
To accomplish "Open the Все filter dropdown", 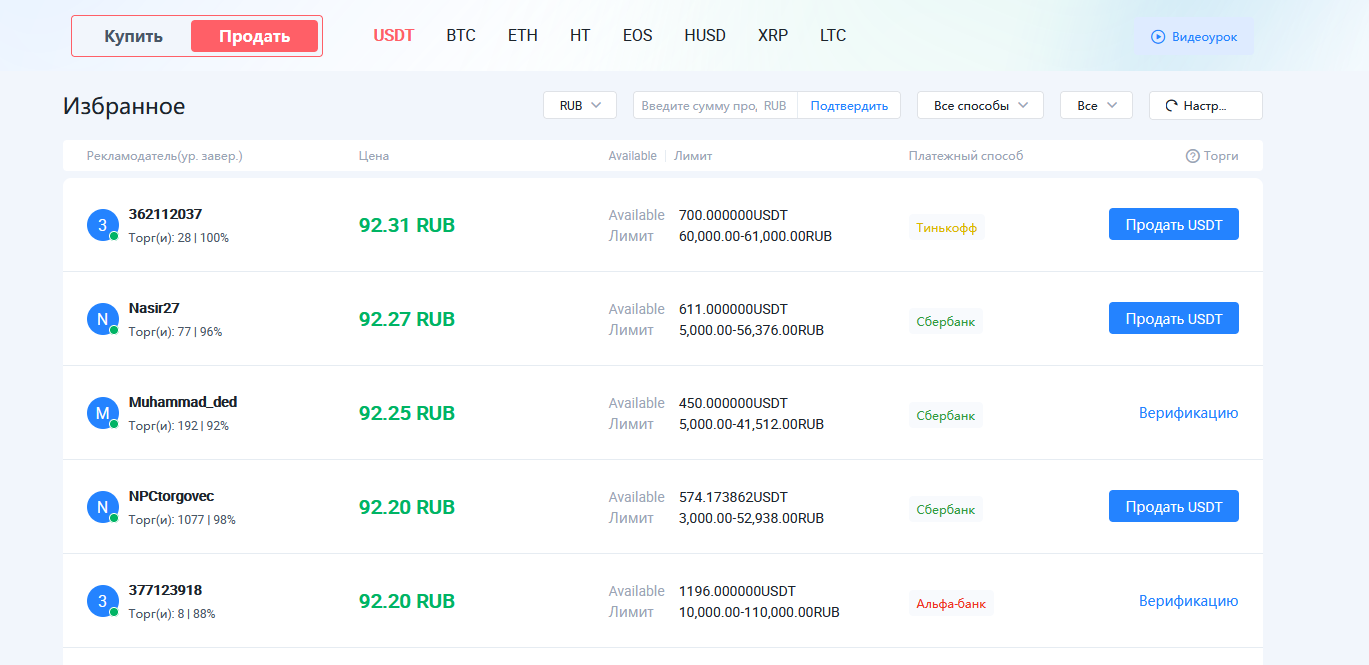I will 1096,105.
